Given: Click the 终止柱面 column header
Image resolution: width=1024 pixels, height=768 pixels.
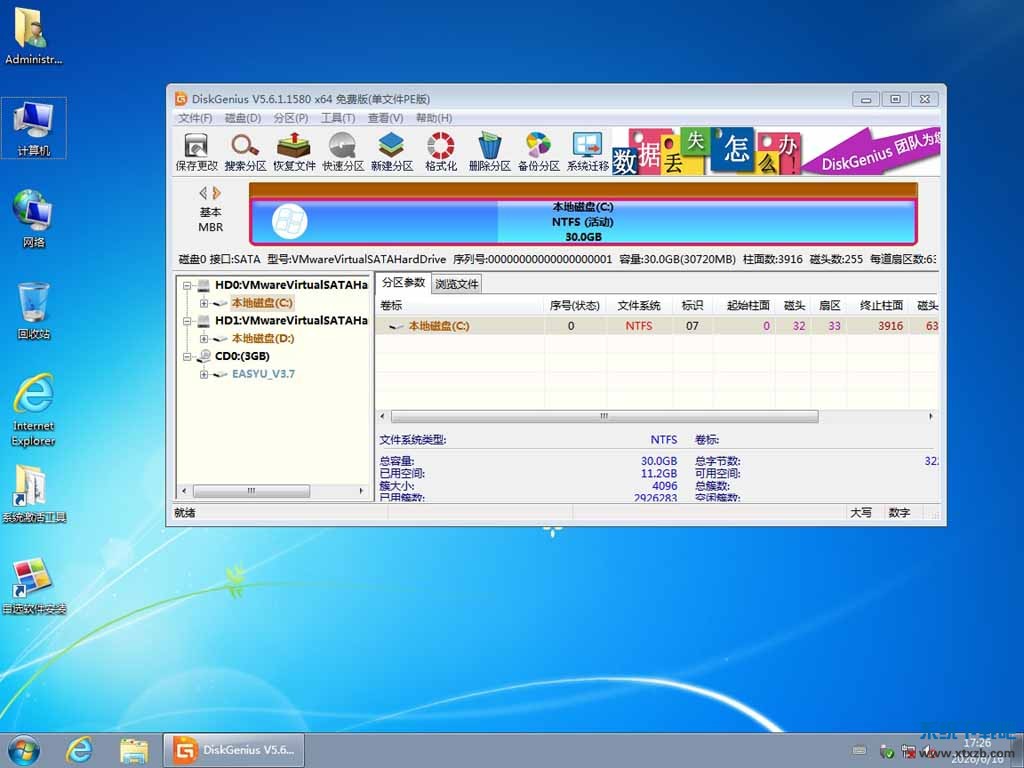Looking at the screenshot, I should coord(877,305).
